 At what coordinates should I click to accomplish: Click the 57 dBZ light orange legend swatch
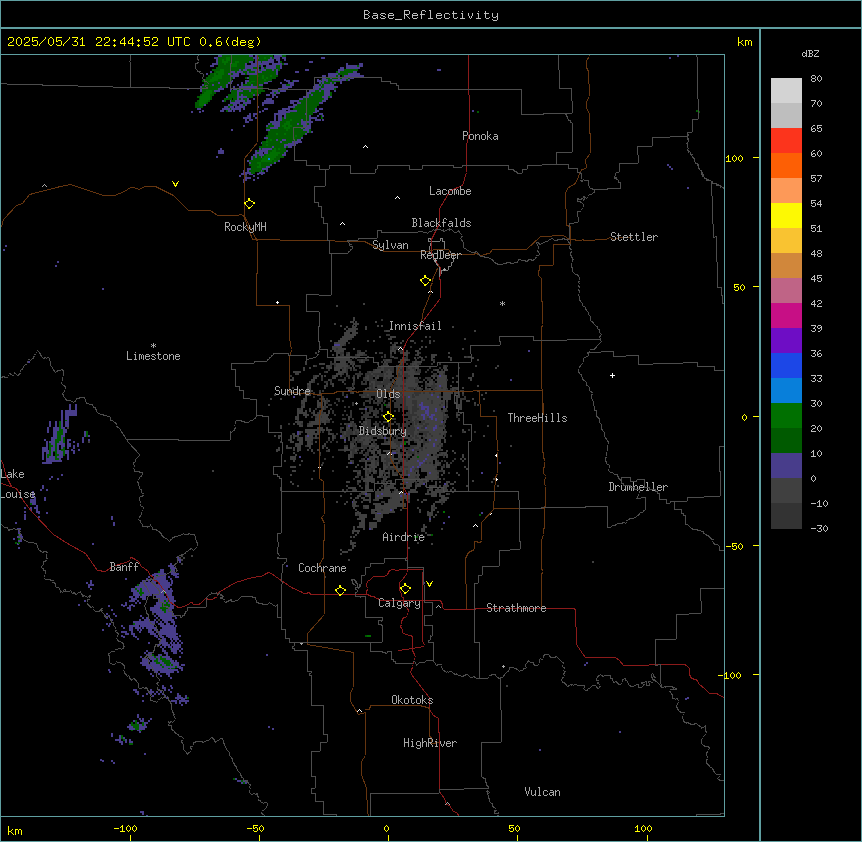pyautogui.click(x=786, y=191)
